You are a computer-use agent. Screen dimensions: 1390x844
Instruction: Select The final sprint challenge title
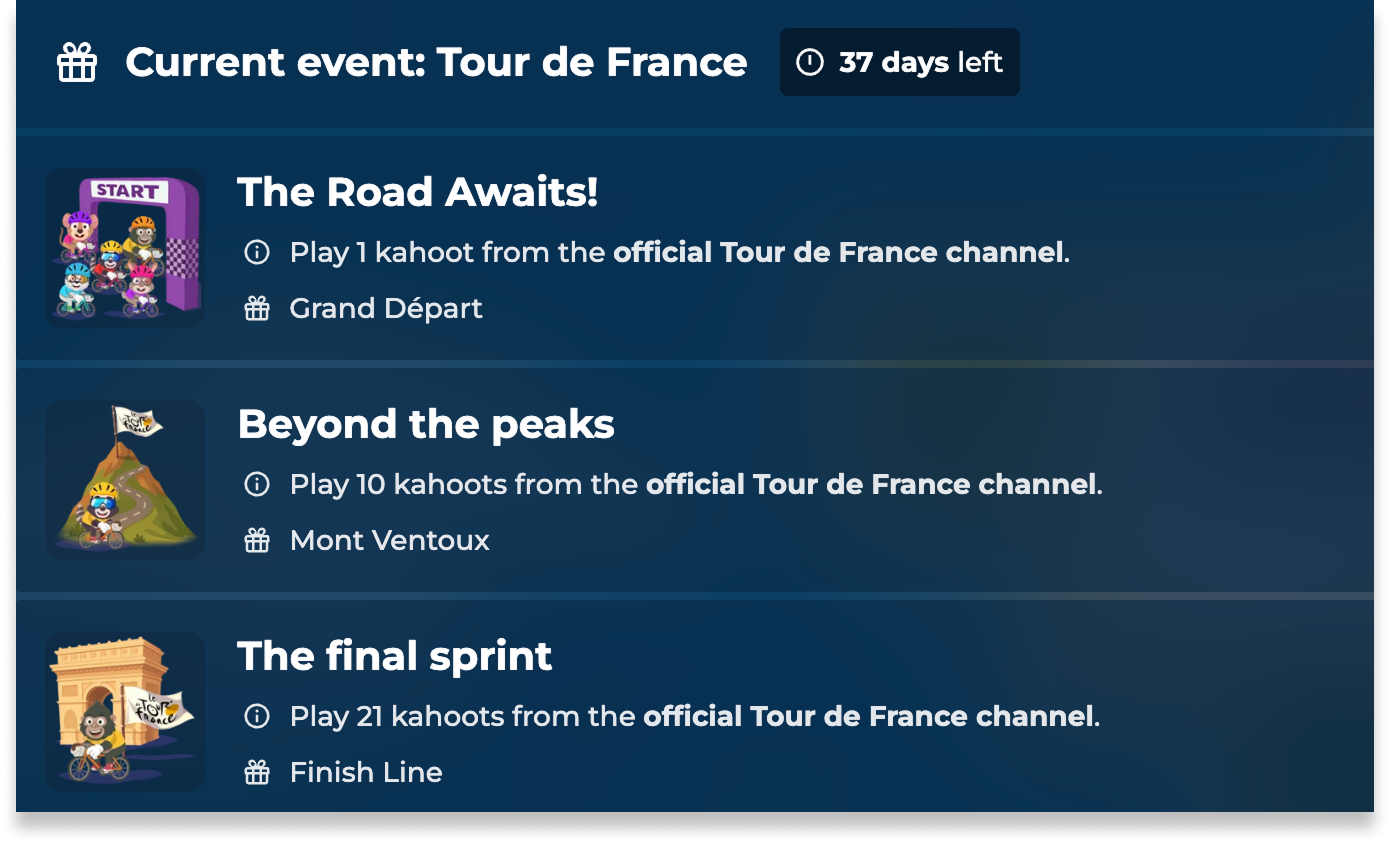394,656
